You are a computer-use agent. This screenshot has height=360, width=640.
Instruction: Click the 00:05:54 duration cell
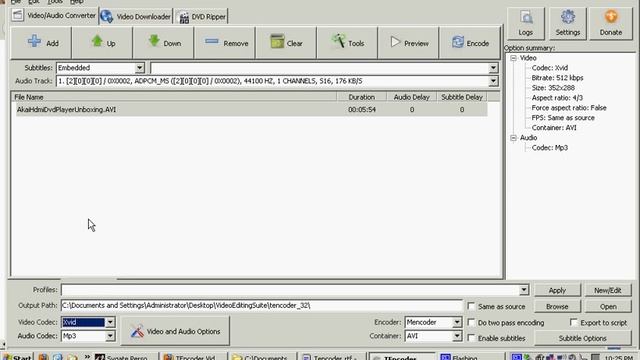362,109
